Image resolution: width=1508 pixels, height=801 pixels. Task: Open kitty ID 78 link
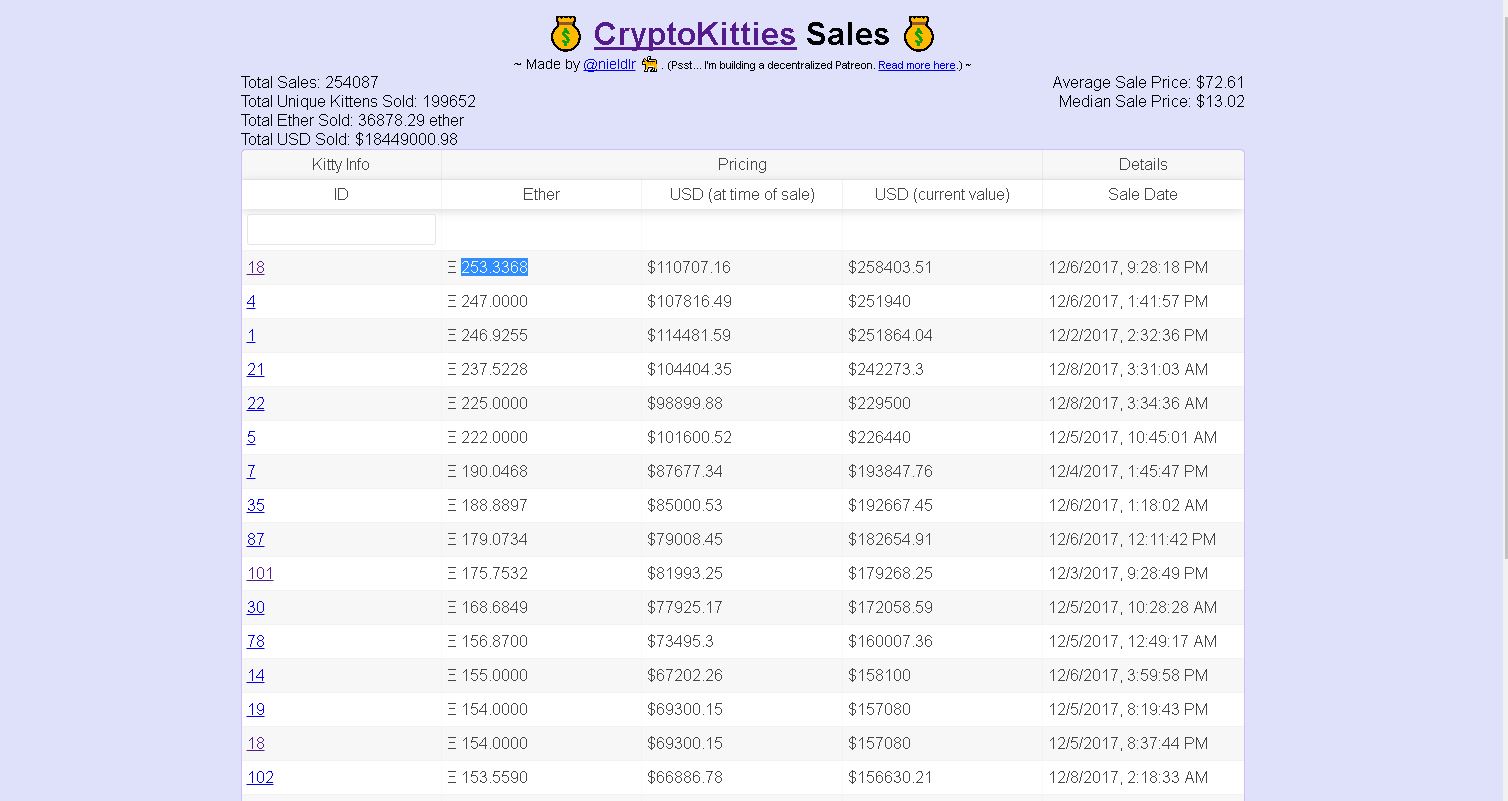[256, 641]
